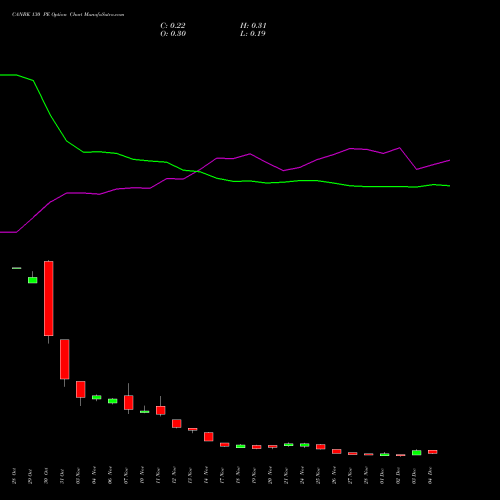This screenshot has height=500, width=500.
Task: Click the '03 Dec' date axis label
Action: tap(414, 476)
